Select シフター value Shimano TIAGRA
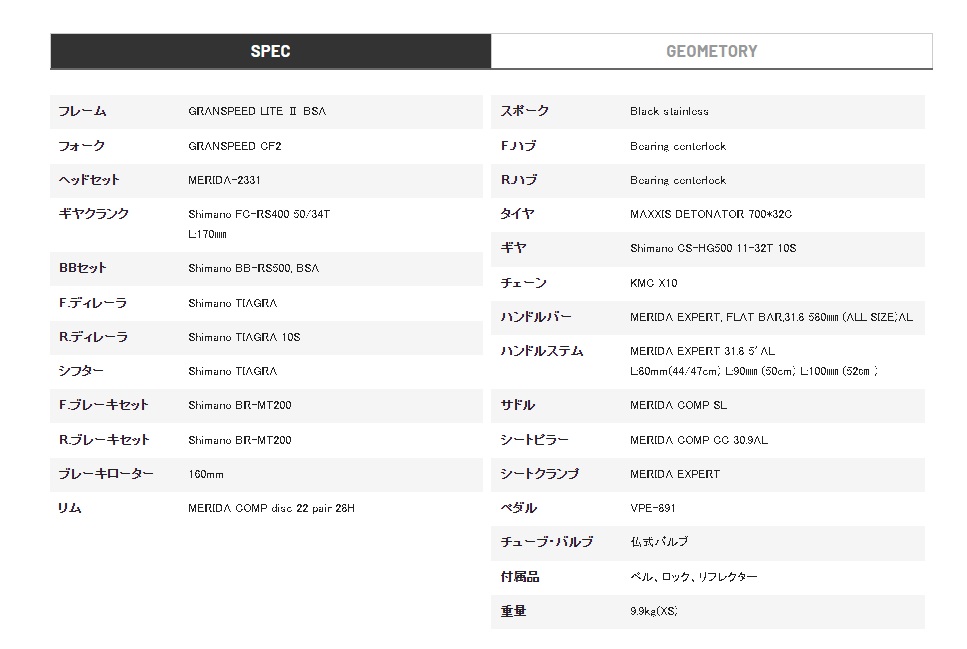The width and height of the screenshot is (967, 649). [x=232, y=371]
